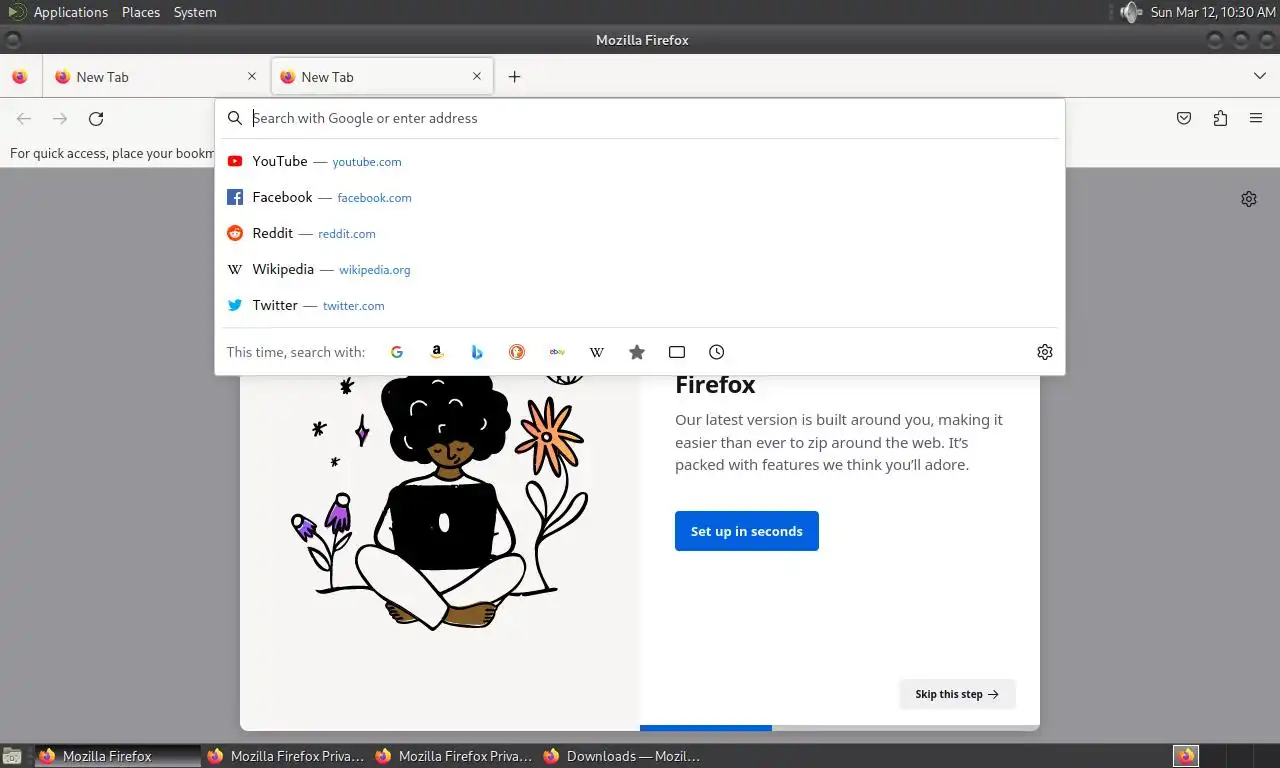The height and width of the screenshot is (768, 1280).
Task: Choose the Twitter suggestion
Action: (x=640, y=305)
